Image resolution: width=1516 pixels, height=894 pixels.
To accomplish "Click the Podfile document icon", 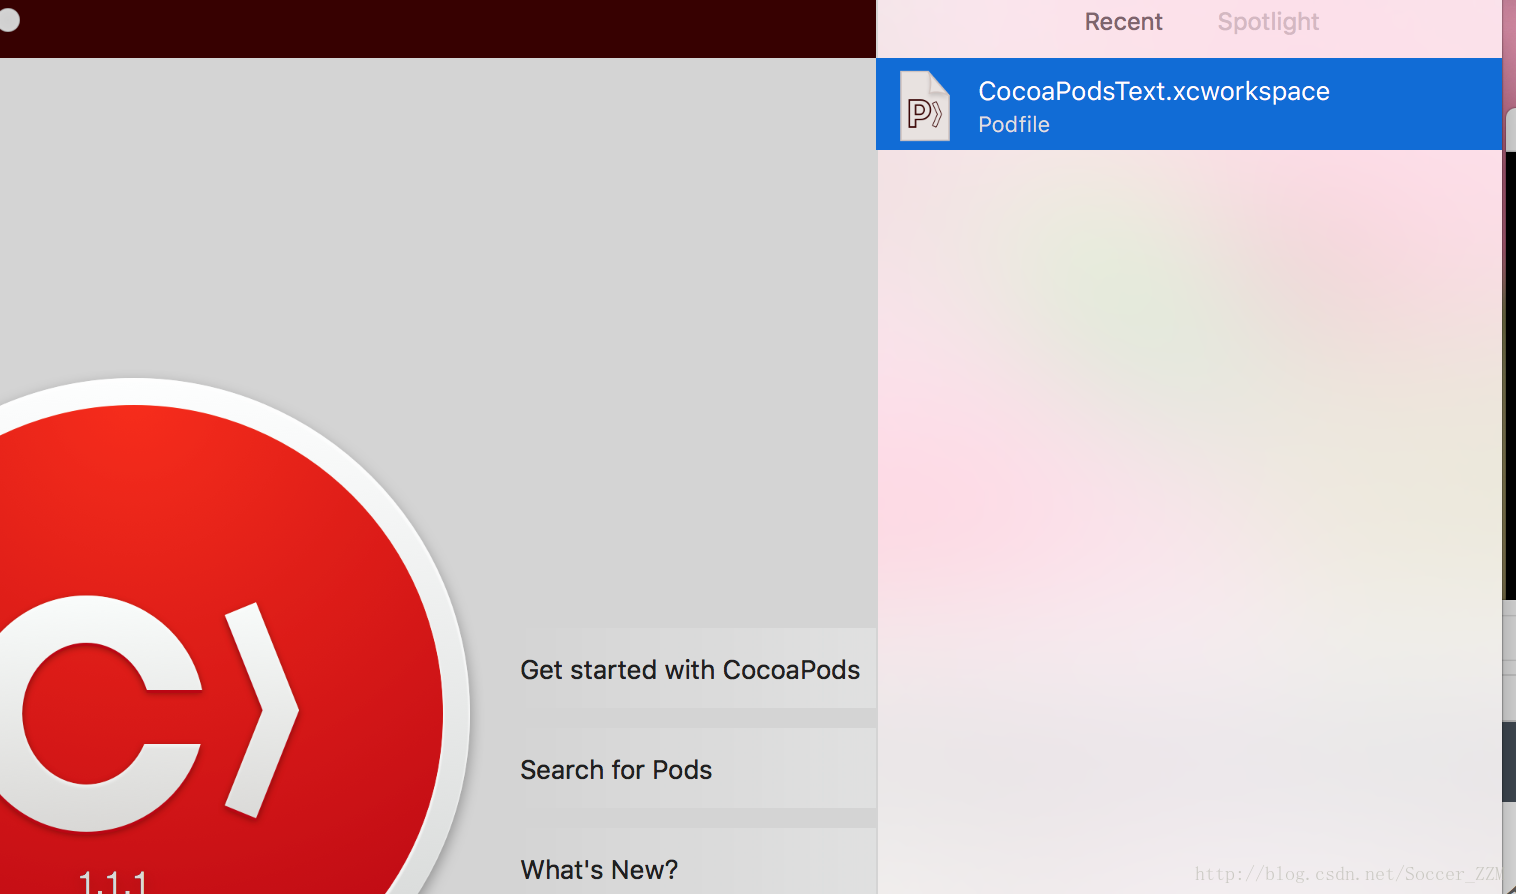I will coord(925,106).
